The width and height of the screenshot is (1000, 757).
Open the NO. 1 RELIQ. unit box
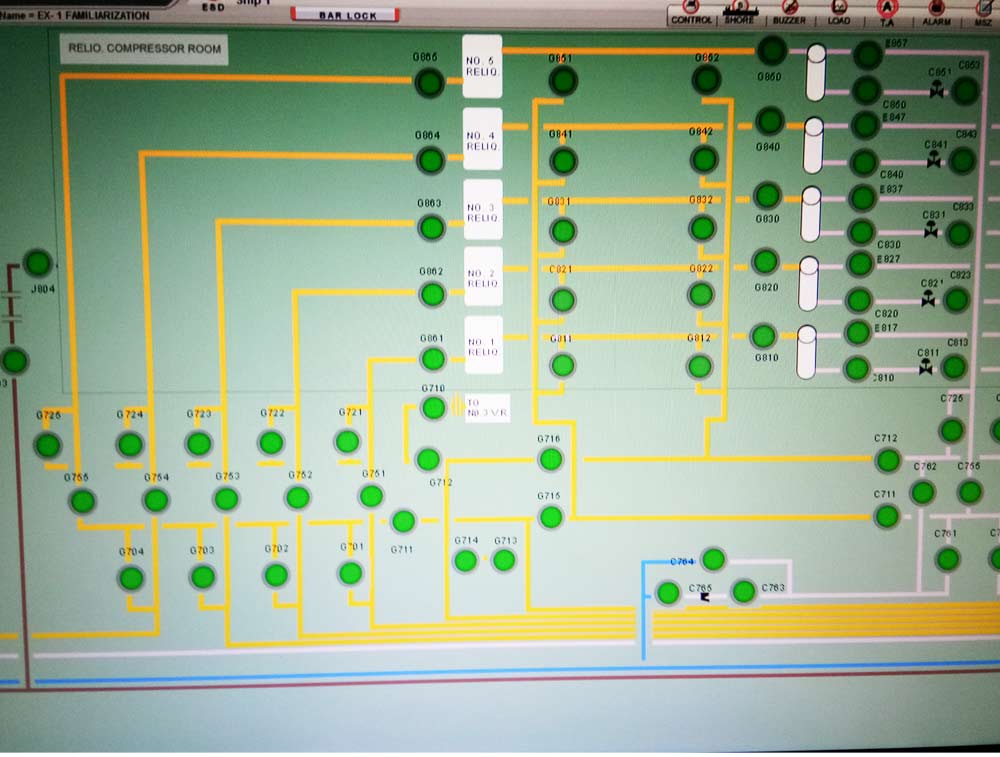pyautogui.click(x=482, y=346)
